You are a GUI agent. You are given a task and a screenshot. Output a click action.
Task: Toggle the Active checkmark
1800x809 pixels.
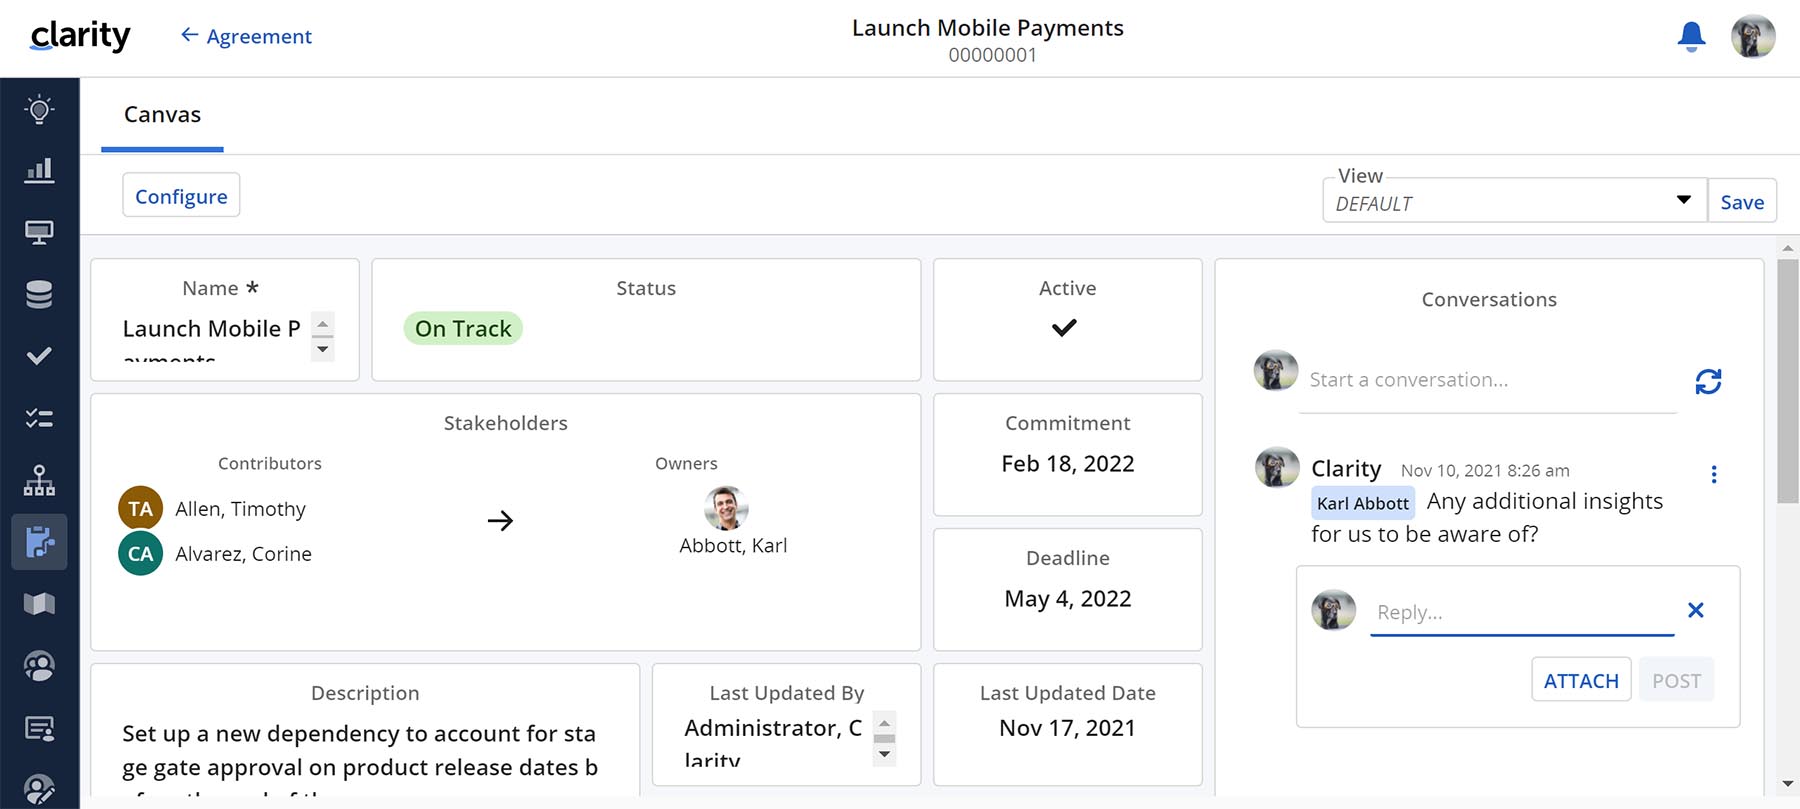[1064, 327]
